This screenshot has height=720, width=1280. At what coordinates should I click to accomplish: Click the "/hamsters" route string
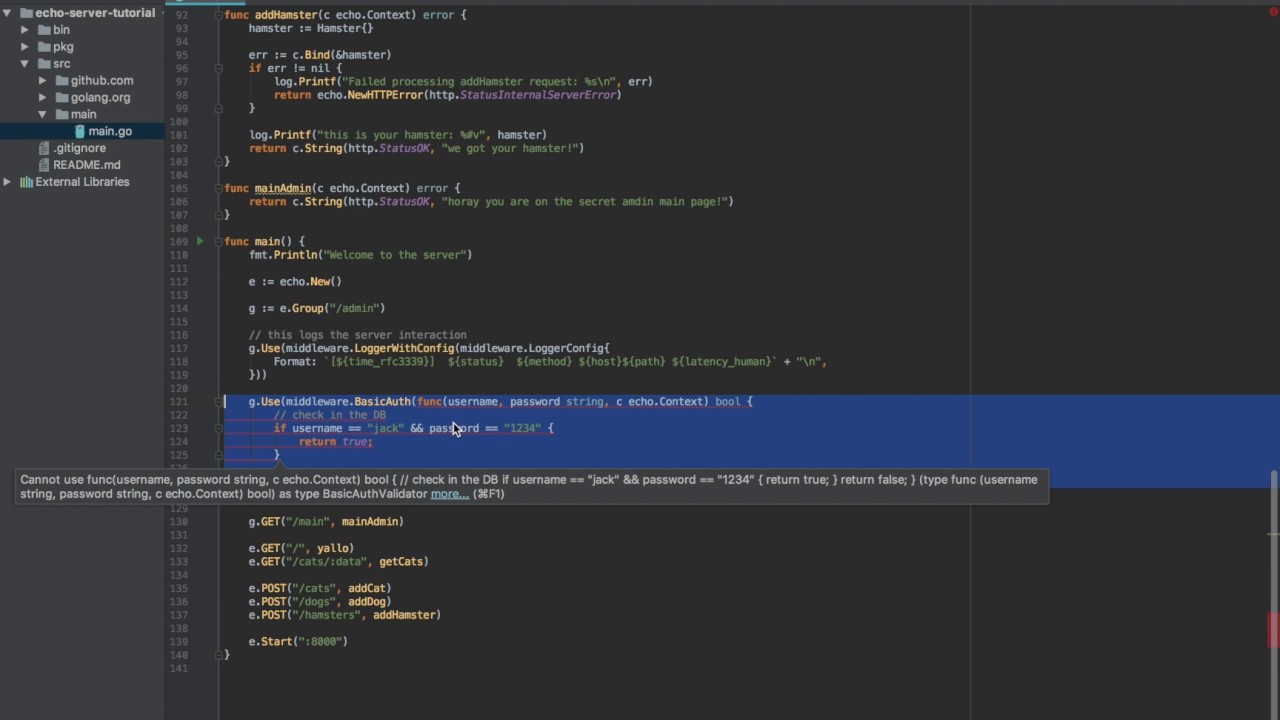pos(326,615)
